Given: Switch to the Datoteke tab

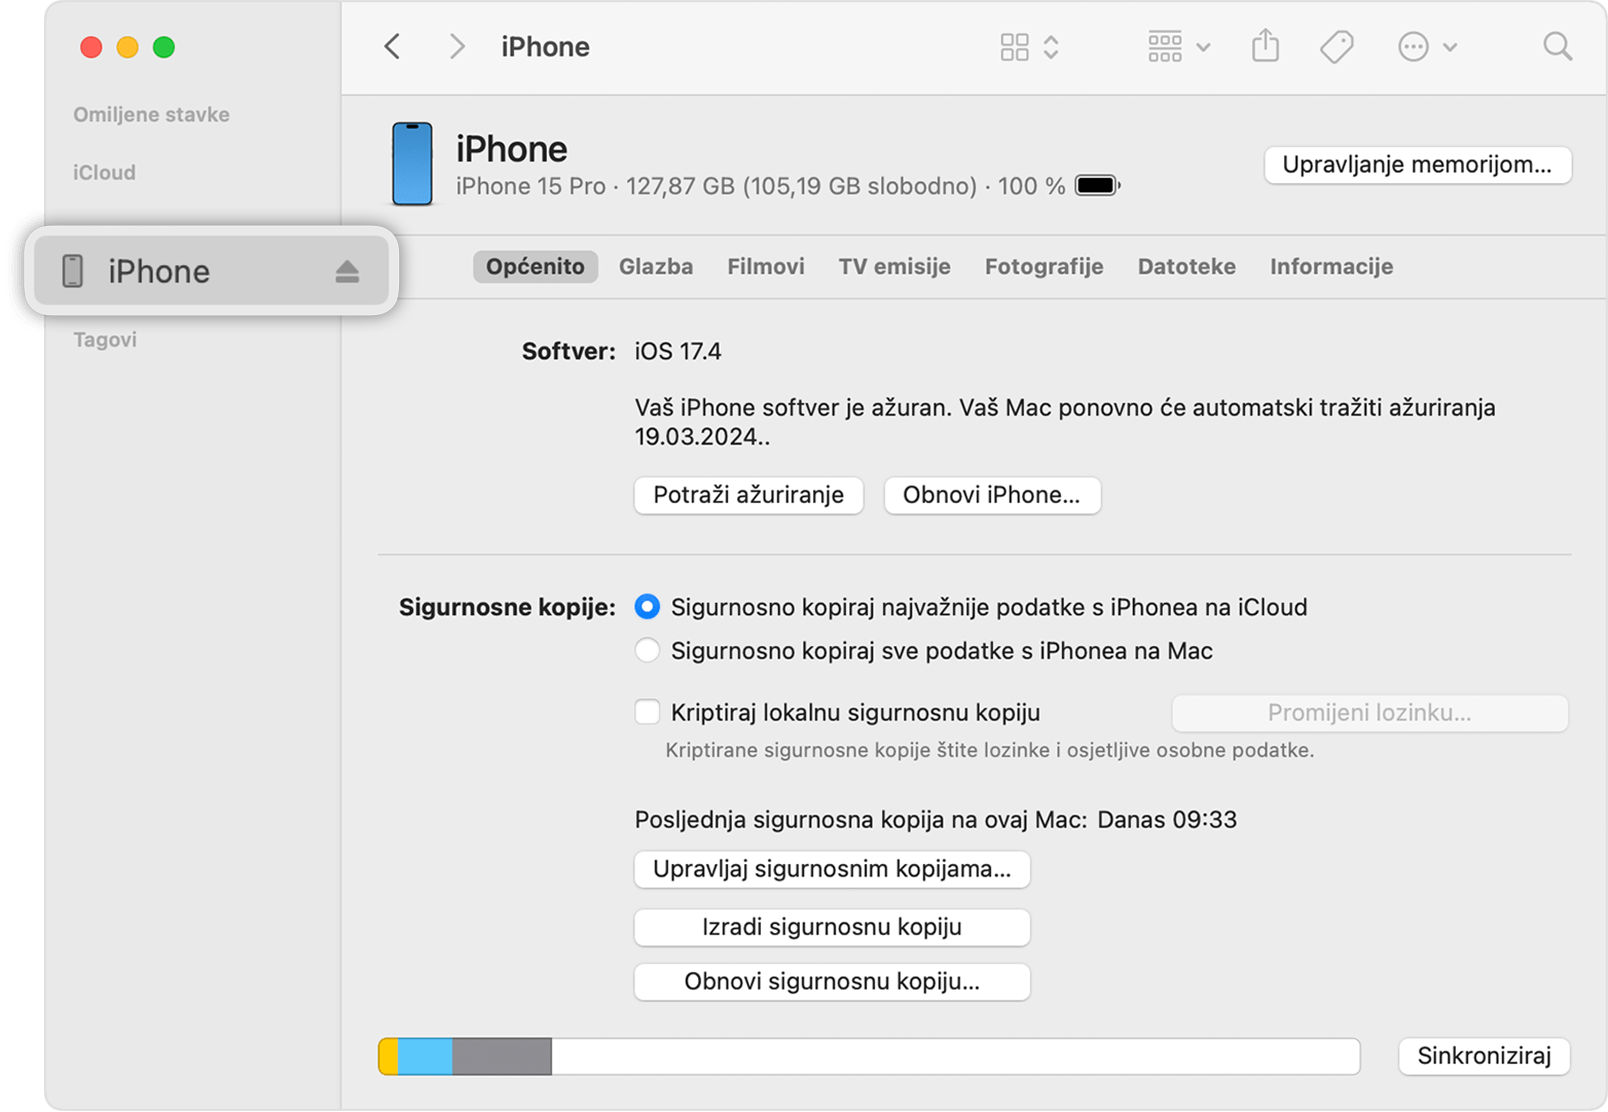Looking at the screenshot, I should point(1187,267).
